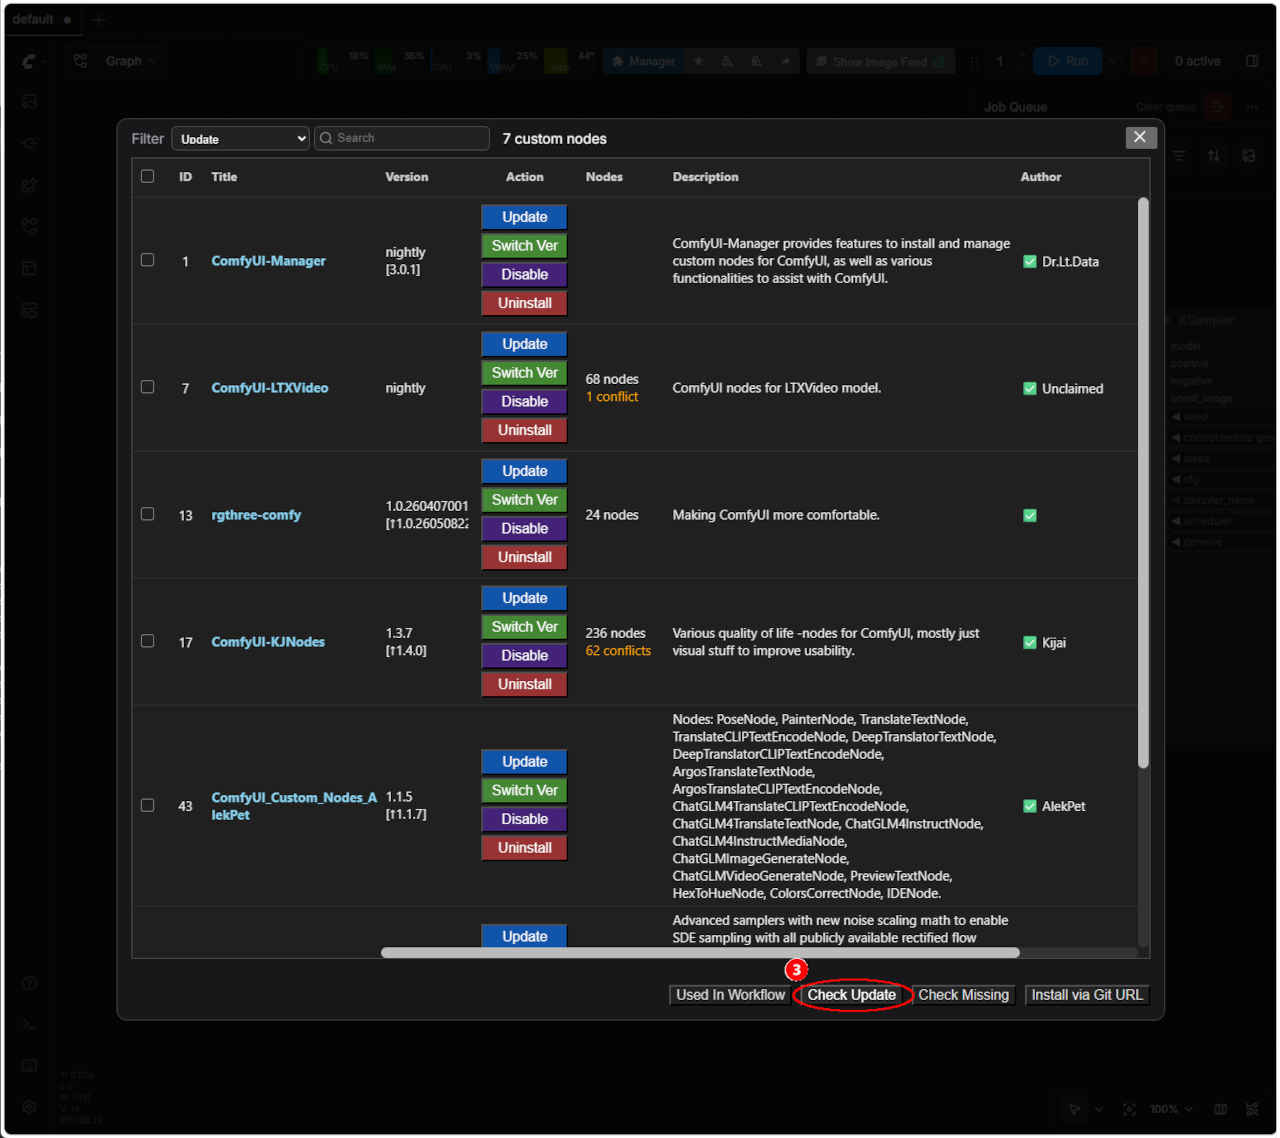Click Switch Ver for ComfyUI-LTXVideo
This screenshot has height=1138, width=1280.
point(524,373)
